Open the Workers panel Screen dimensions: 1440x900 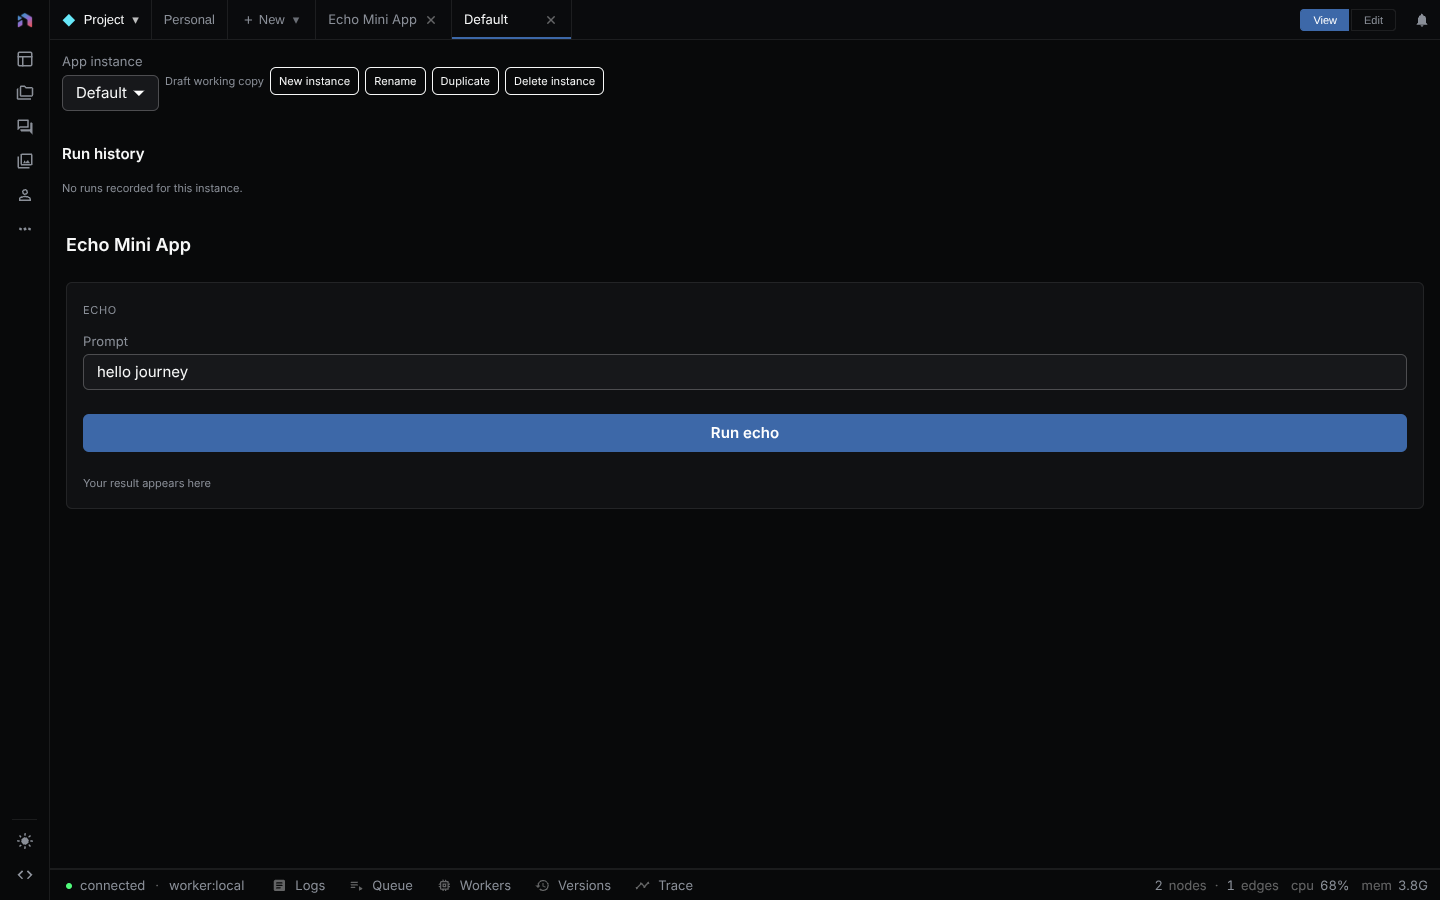click(474, 886)
